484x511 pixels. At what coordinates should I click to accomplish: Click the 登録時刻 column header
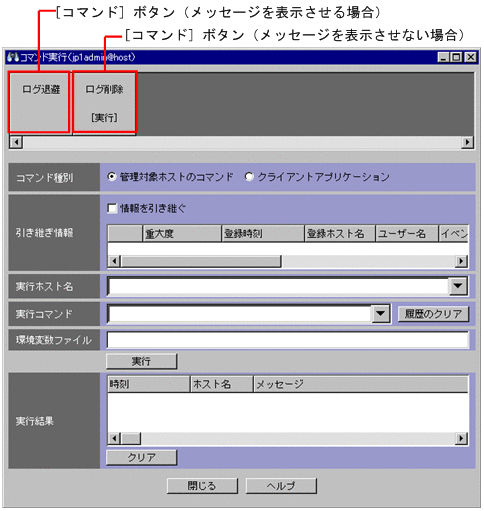pyautogui.click(x=263, y=233)
